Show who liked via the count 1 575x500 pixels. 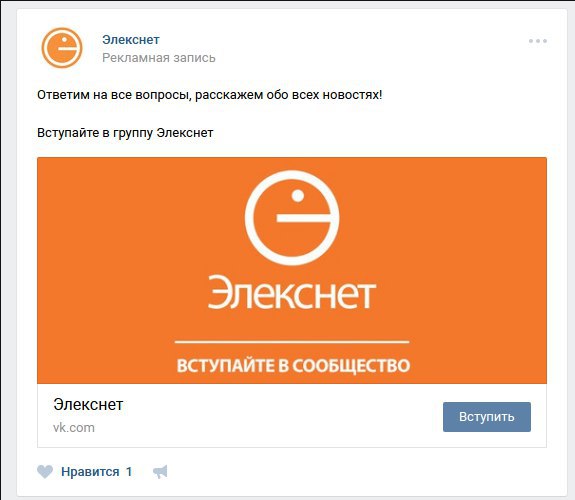[129, 471]
